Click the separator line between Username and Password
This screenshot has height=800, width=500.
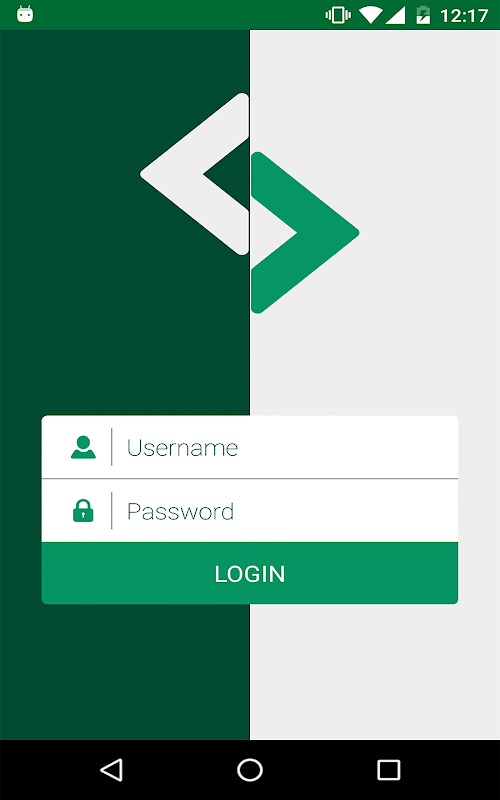(249, 479)
